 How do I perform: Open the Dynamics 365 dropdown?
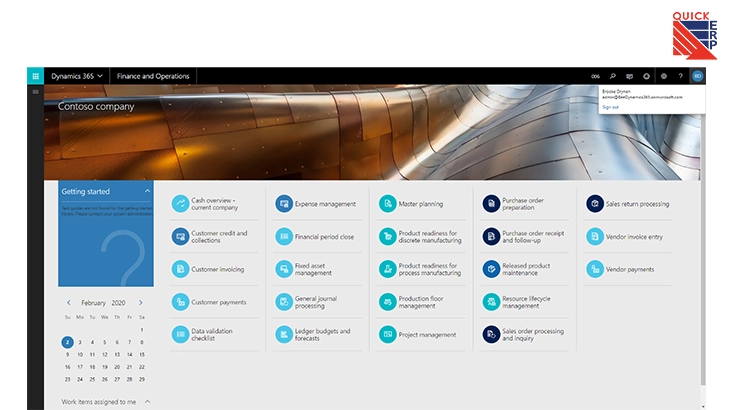click(x=77, y=76)
